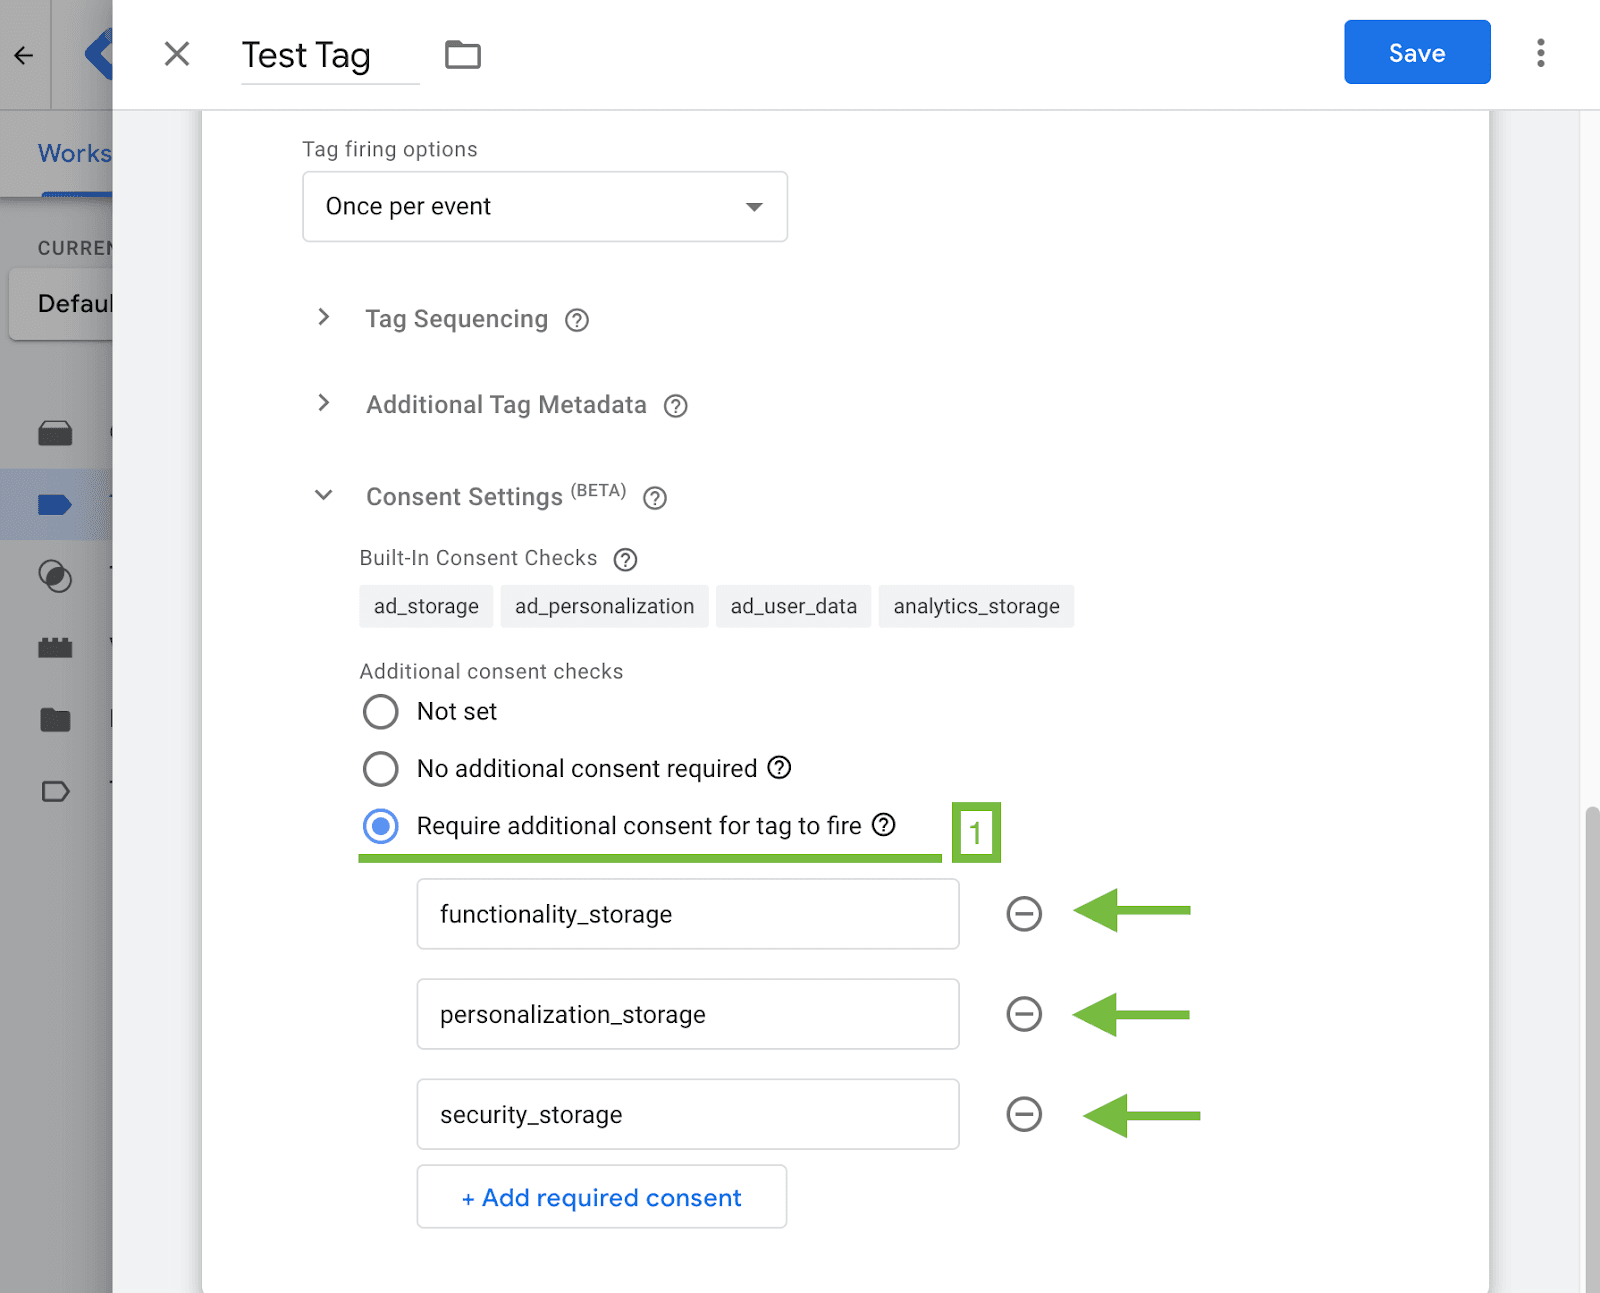Switch to the Workspace tab

click(x=75, y=153)
